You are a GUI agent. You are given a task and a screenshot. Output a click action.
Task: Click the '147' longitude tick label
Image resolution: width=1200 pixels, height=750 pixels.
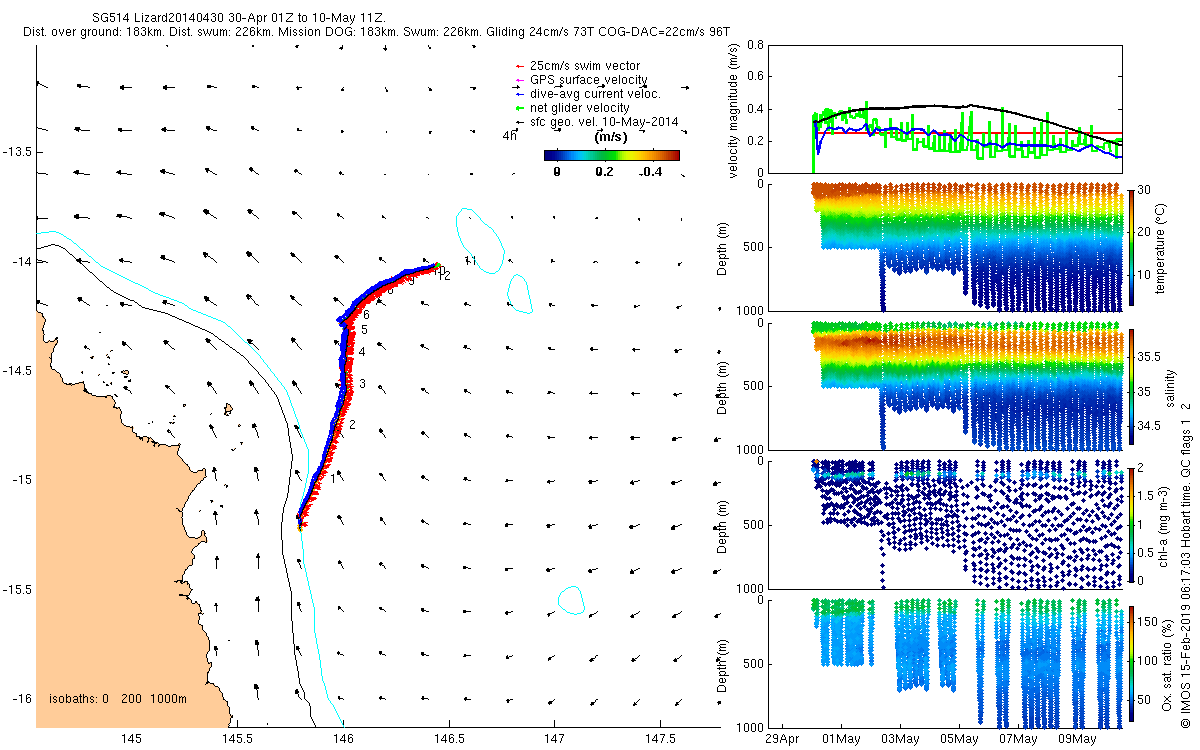click(x=555, y=738)
